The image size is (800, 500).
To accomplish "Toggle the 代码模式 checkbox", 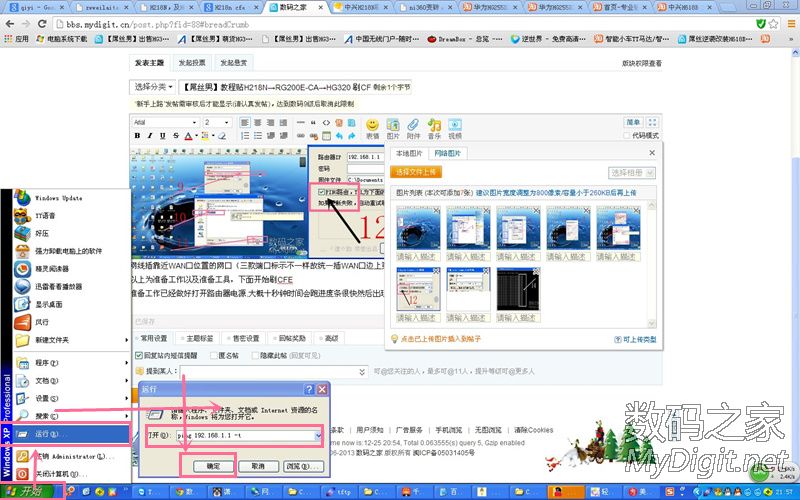I will [627, 135].
